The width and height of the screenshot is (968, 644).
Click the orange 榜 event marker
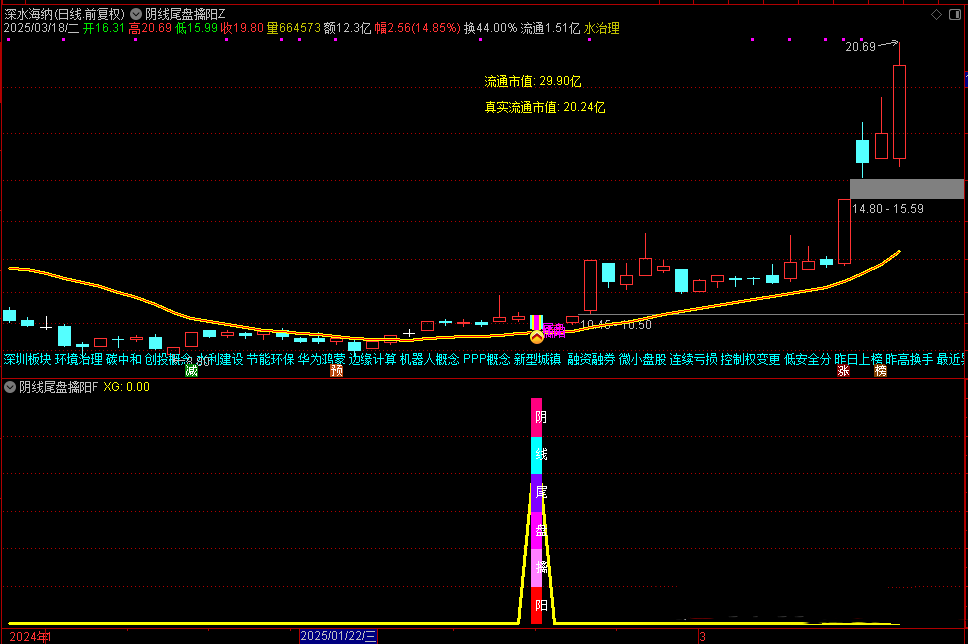click(x=880, y=371)
